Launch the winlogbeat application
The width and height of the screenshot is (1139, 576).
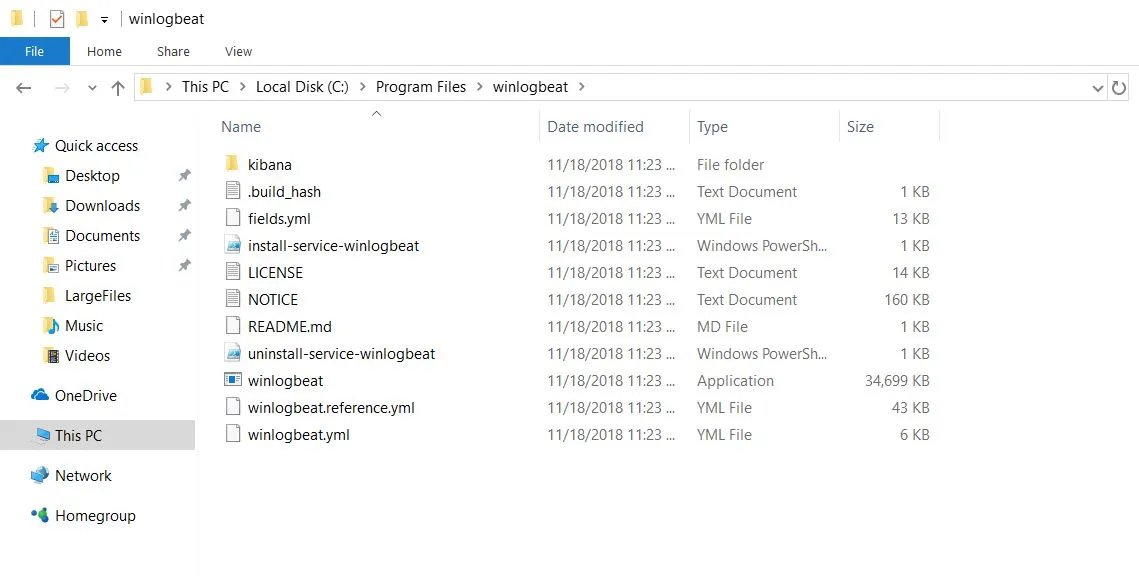pos(286,381)
